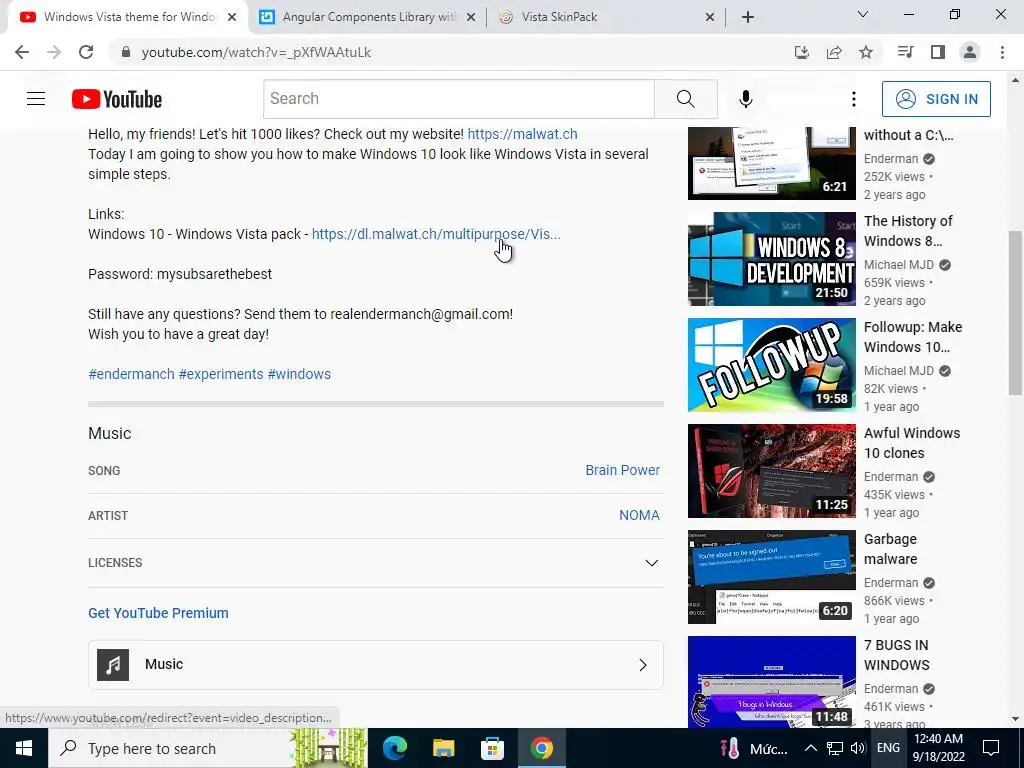Open the dl.malwat.ch Vista pack link
1024x768 pixels.
click(x=436, y=234)
